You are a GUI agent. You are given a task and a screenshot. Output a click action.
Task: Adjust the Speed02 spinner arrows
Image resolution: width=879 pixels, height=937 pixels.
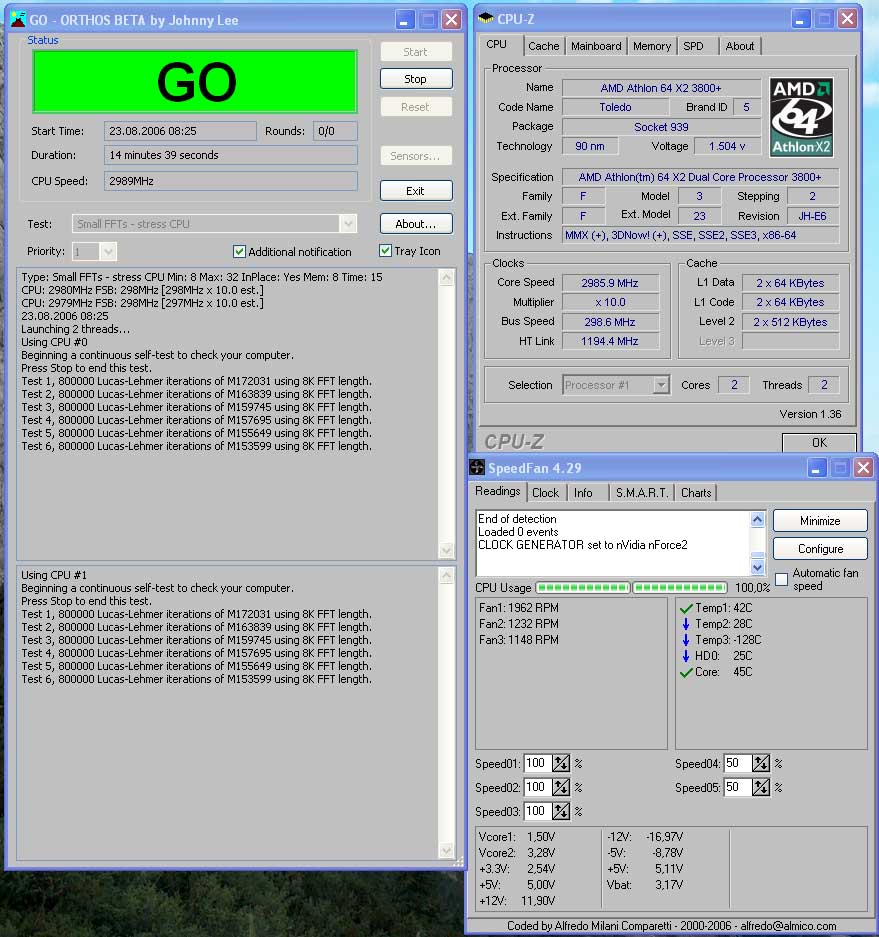point(561,787)
